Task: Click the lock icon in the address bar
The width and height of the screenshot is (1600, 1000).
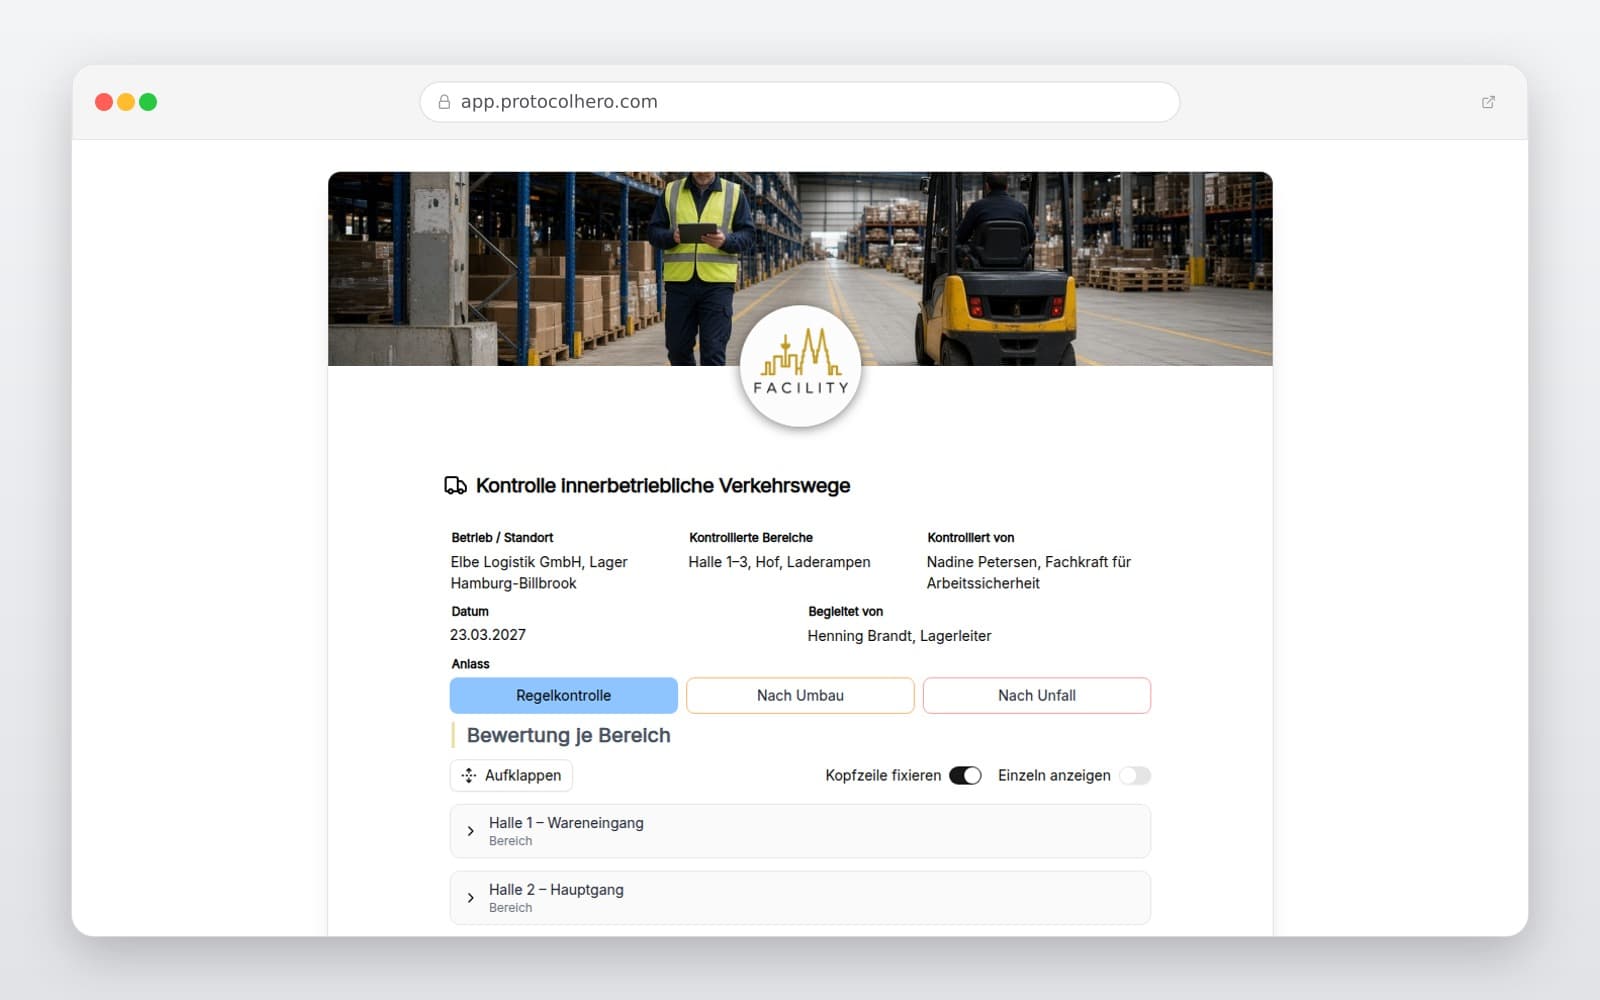Action: pyautogui.click(x=444, y=102)
